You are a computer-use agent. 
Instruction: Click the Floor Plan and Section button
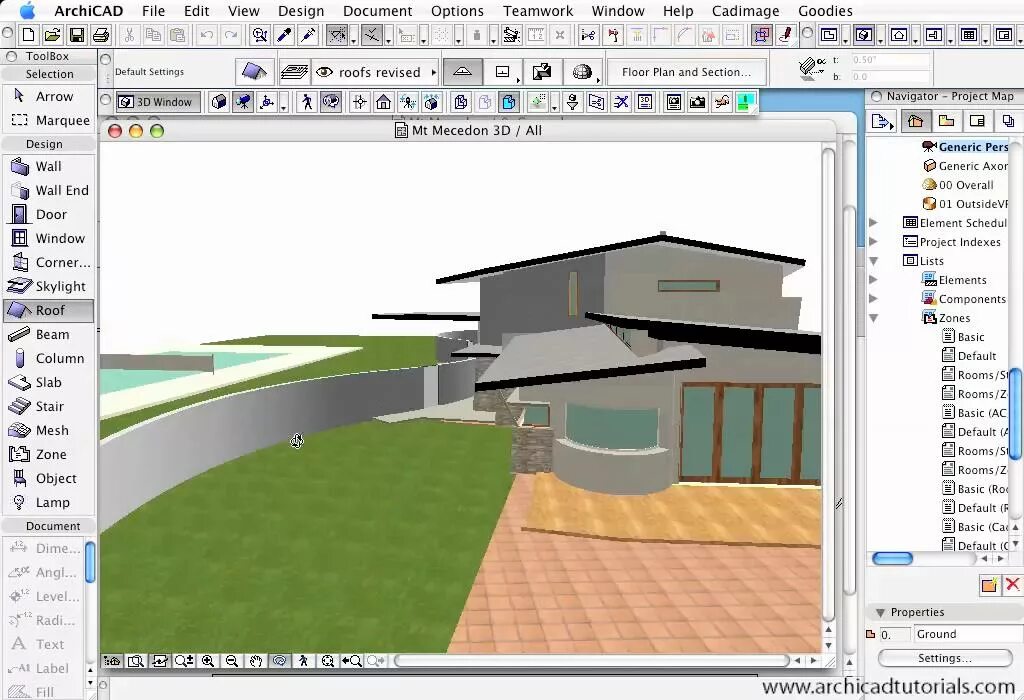686,72
